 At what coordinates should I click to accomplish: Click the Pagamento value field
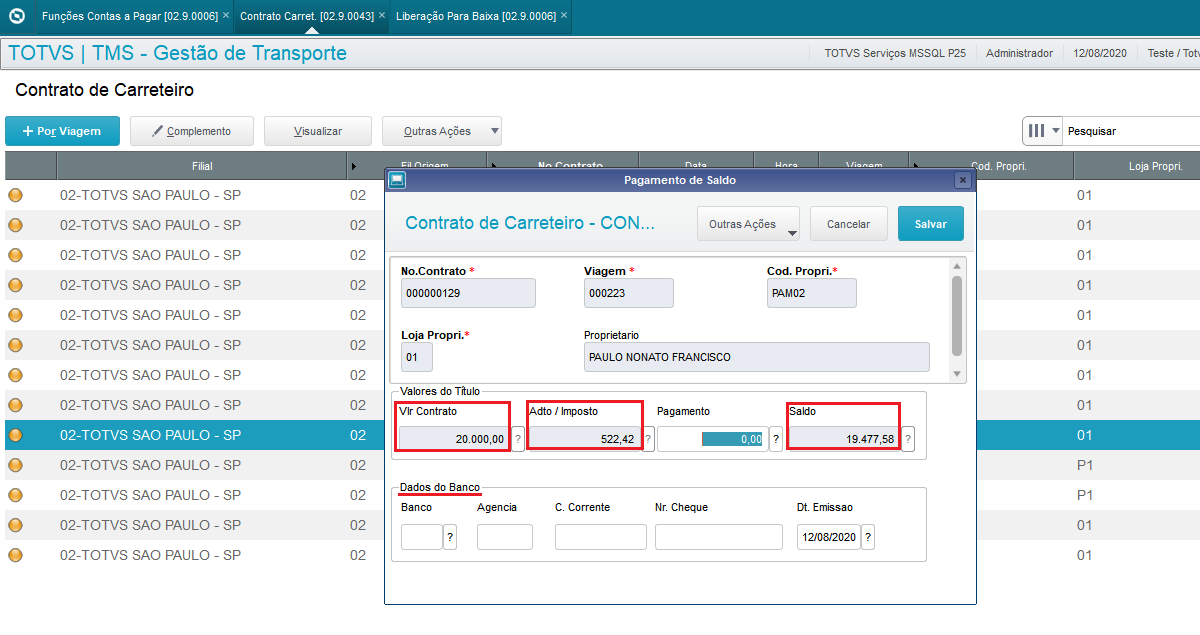[712, 439]
